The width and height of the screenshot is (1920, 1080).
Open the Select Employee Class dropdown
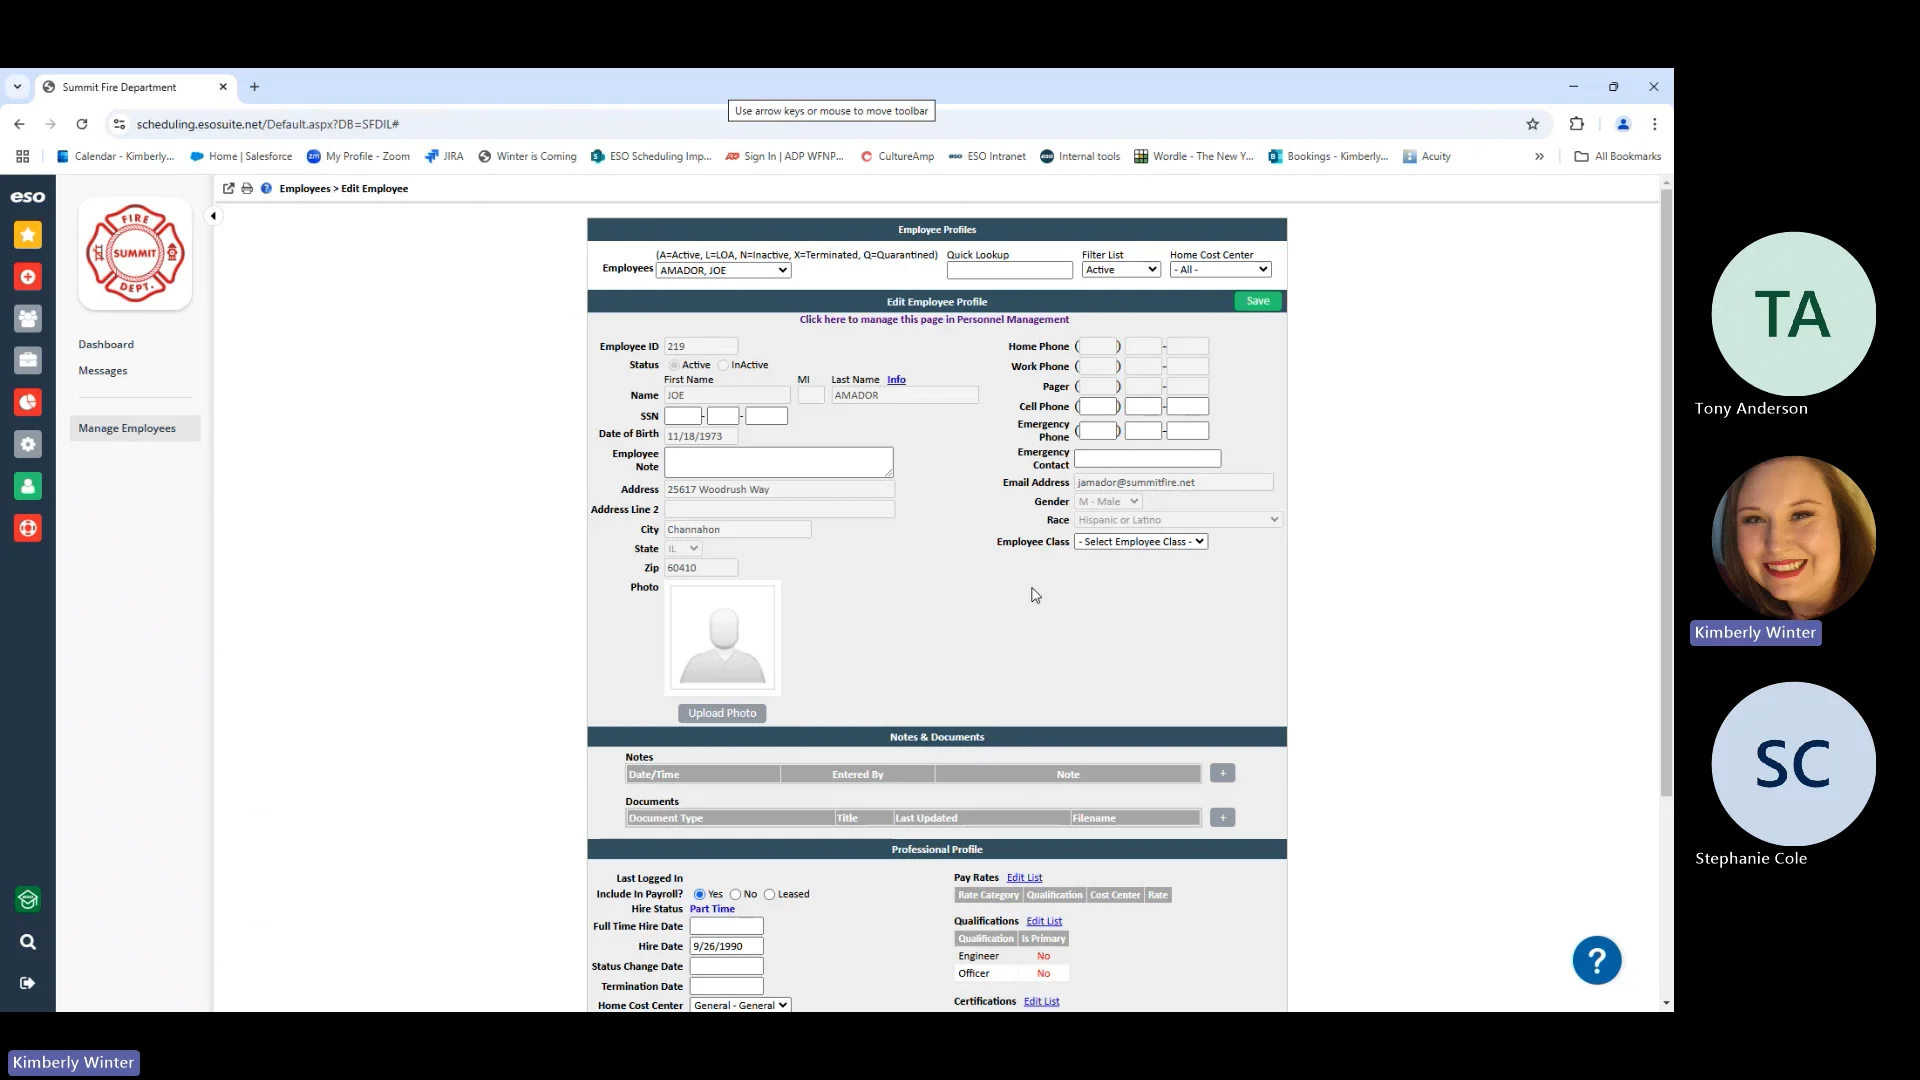[x=1140, y=542]
